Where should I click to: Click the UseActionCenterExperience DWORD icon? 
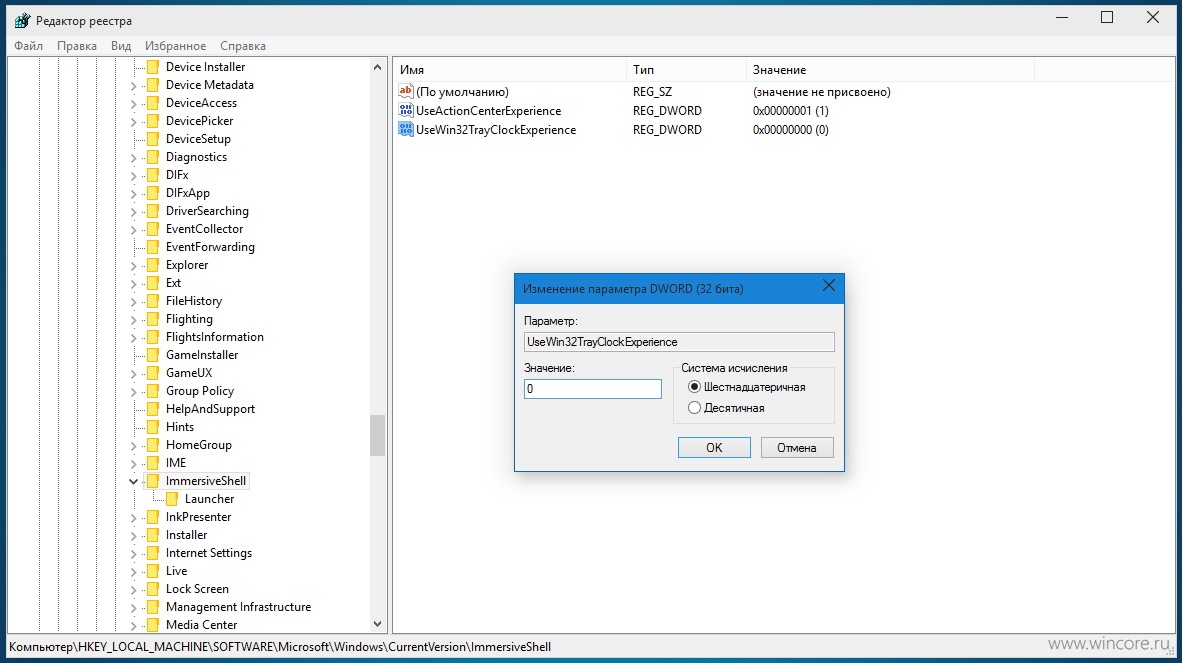point(406,110)
